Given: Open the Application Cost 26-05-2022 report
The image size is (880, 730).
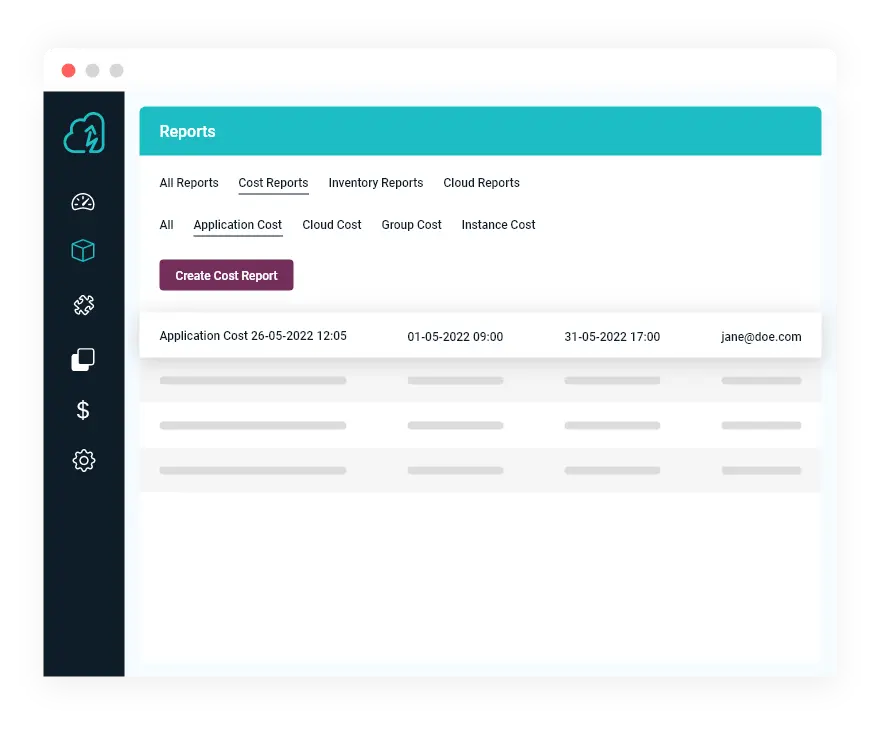Looking at the screenshot, I should point(253,337).
